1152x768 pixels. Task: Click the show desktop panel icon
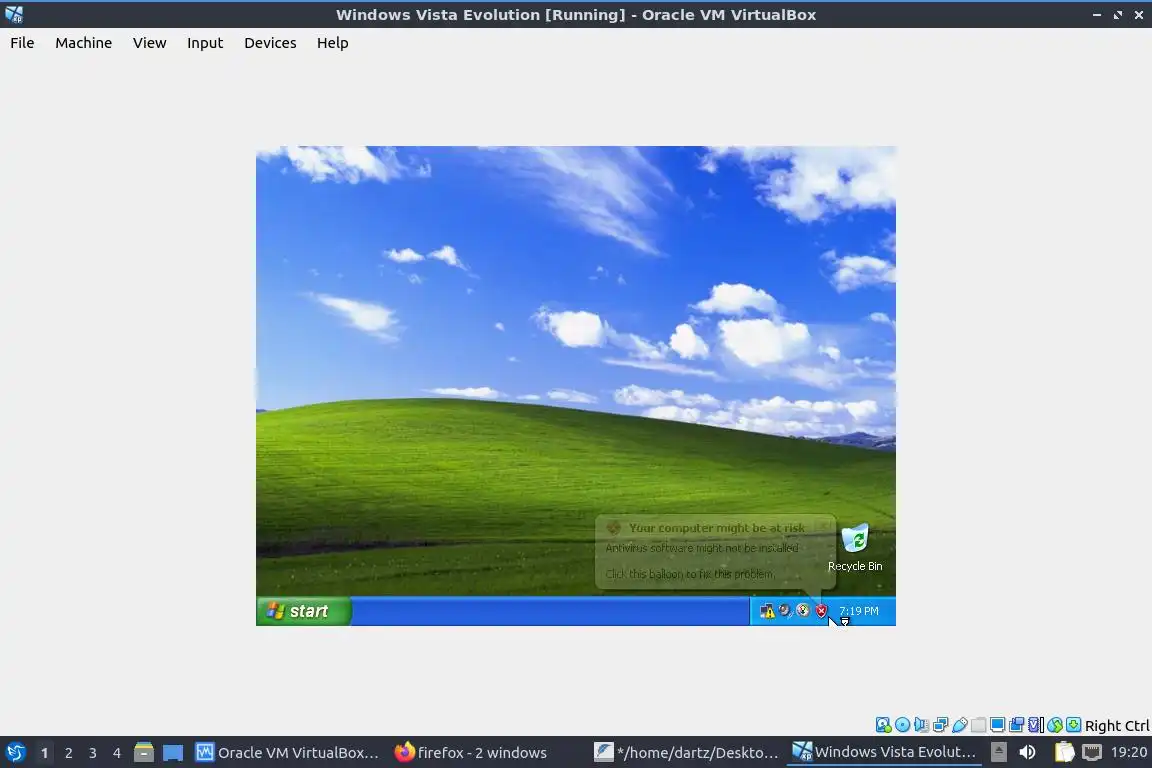[173, 752]
